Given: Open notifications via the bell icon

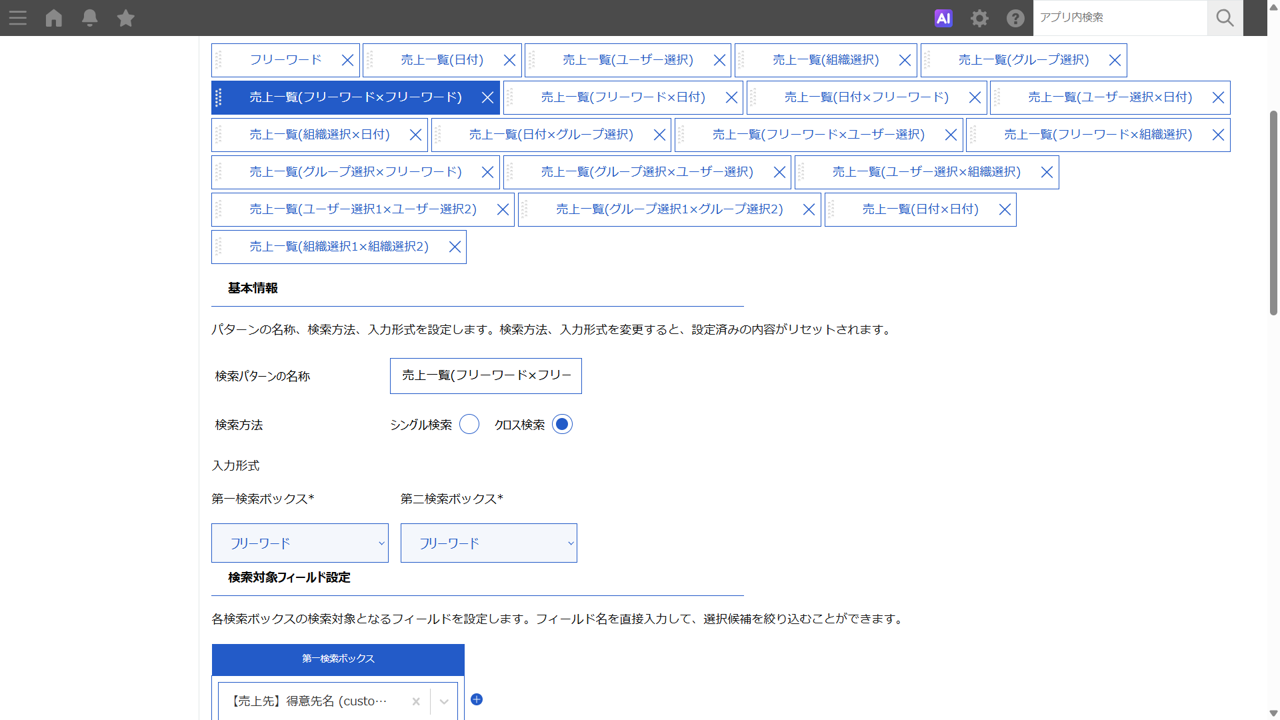Looking at the screenshot, I should [x=90, y=18].
